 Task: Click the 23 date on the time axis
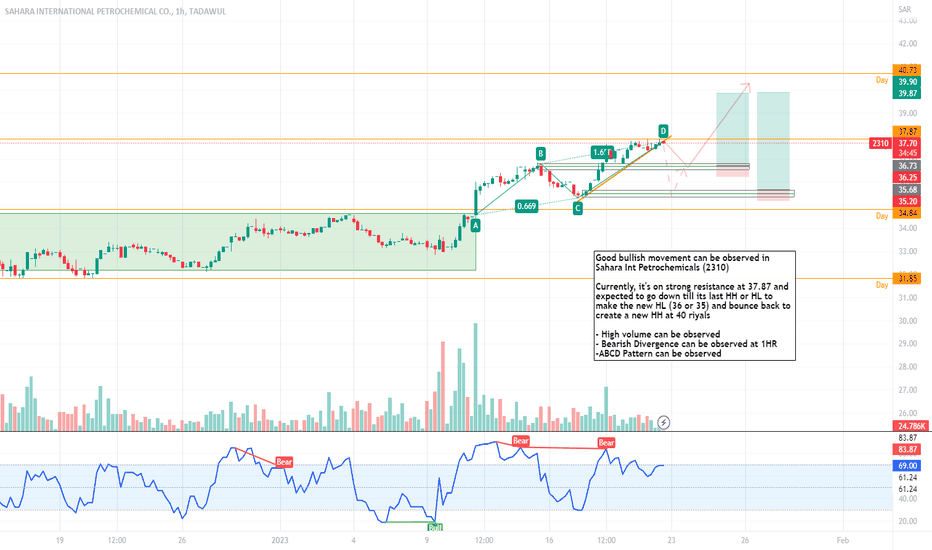[671, 540]
